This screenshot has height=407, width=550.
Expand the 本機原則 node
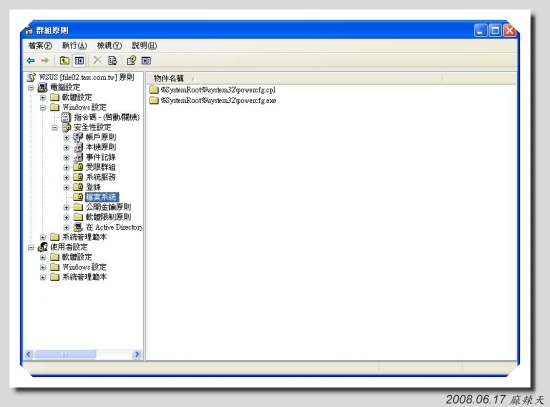[x=66, y=147]
